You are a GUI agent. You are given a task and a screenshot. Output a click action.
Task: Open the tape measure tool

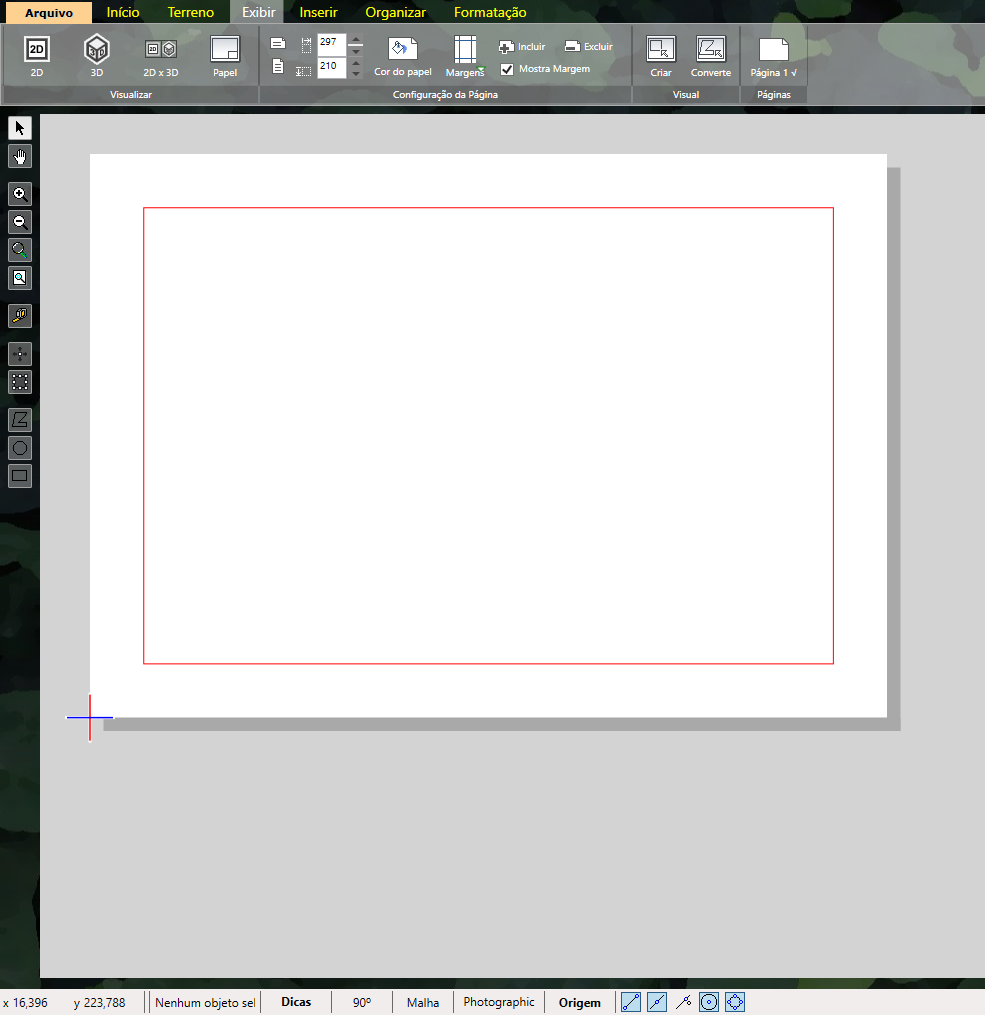[20, 316]
